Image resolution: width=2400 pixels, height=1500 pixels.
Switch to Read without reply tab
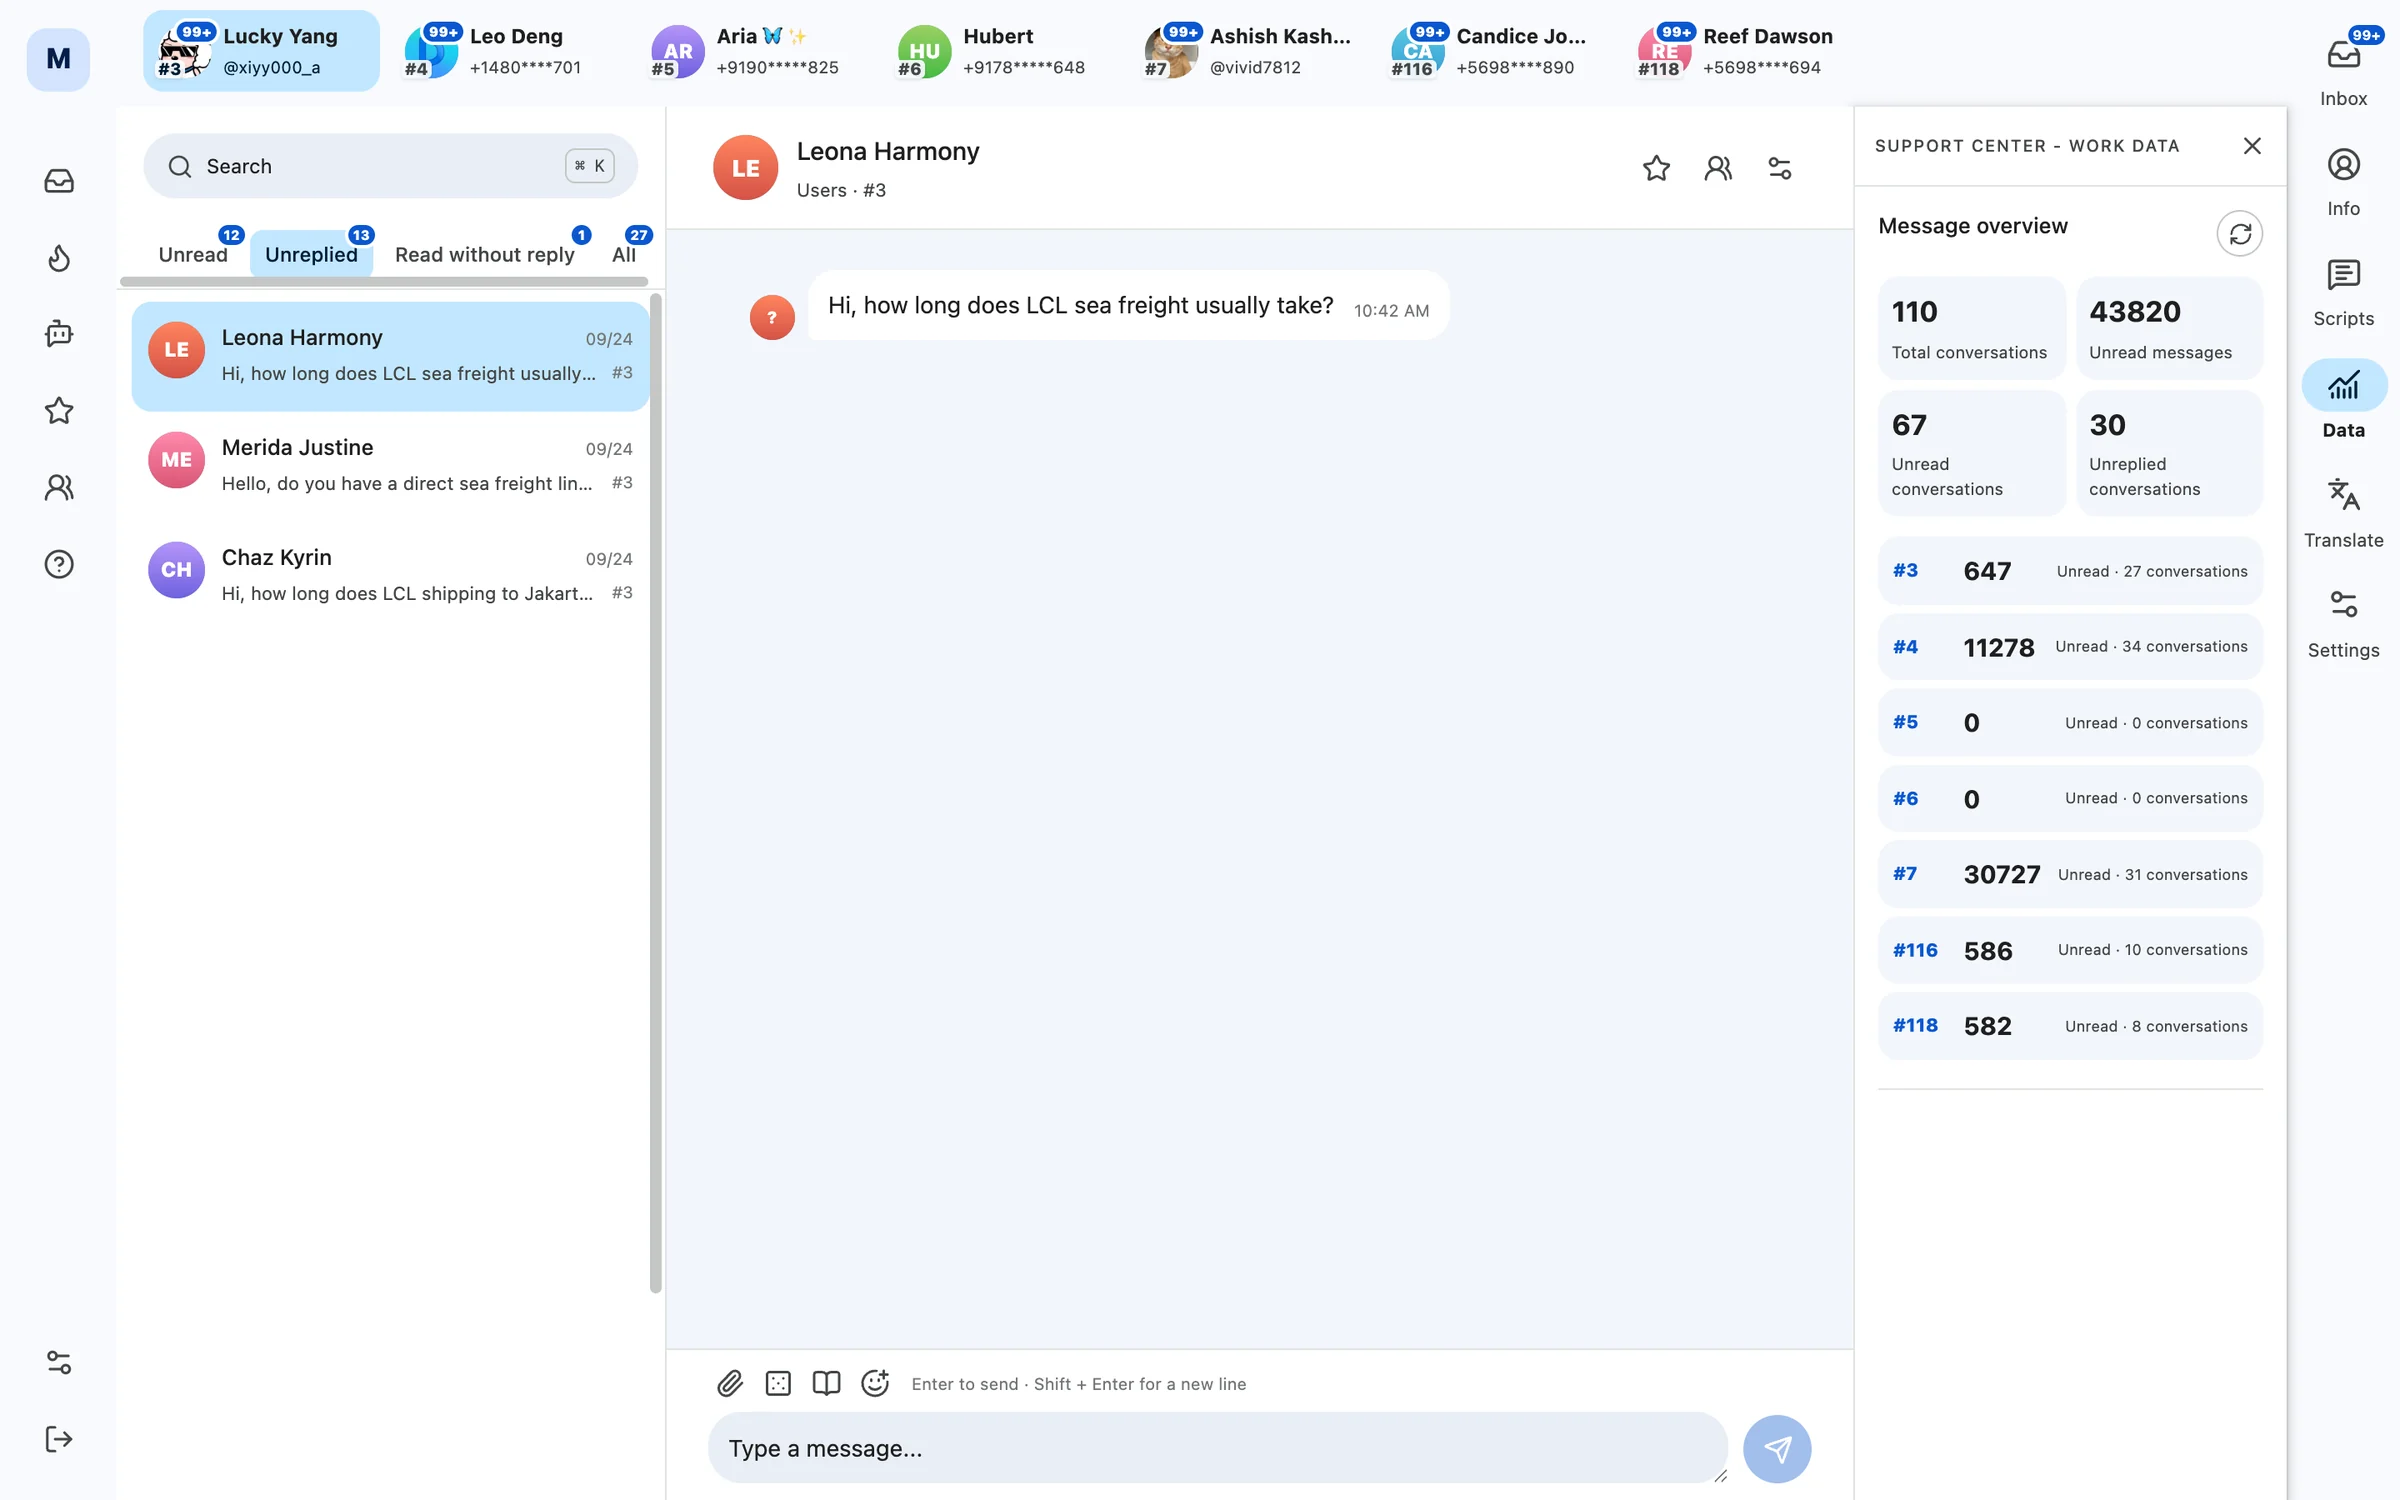click(485, 254)
